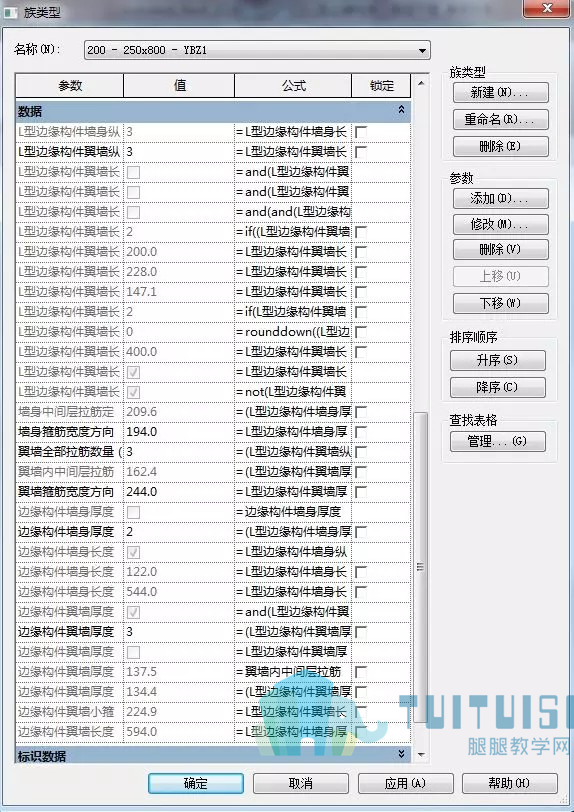Click value 3 of 翼墙全部拉筋数量 row
This screenshot has width=574, height=812.
pos(179,452)
